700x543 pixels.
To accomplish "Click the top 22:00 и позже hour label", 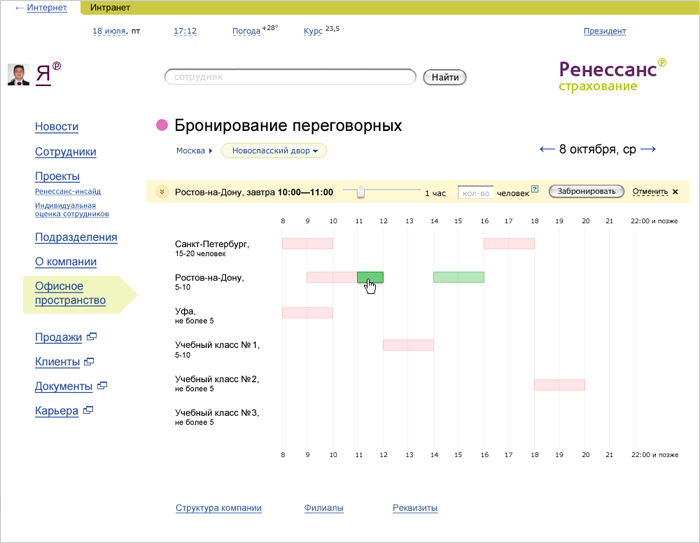I will [654, 221].
